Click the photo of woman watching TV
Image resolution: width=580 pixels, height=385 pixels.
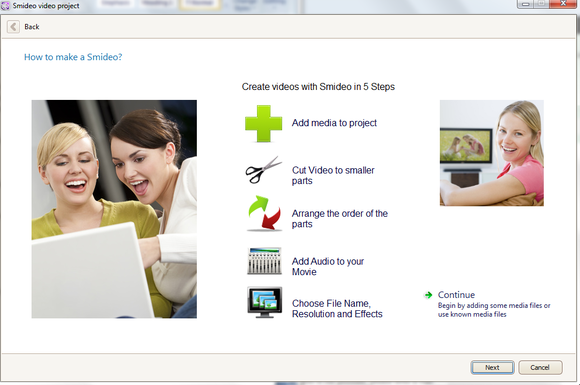(x=492, y=153)
